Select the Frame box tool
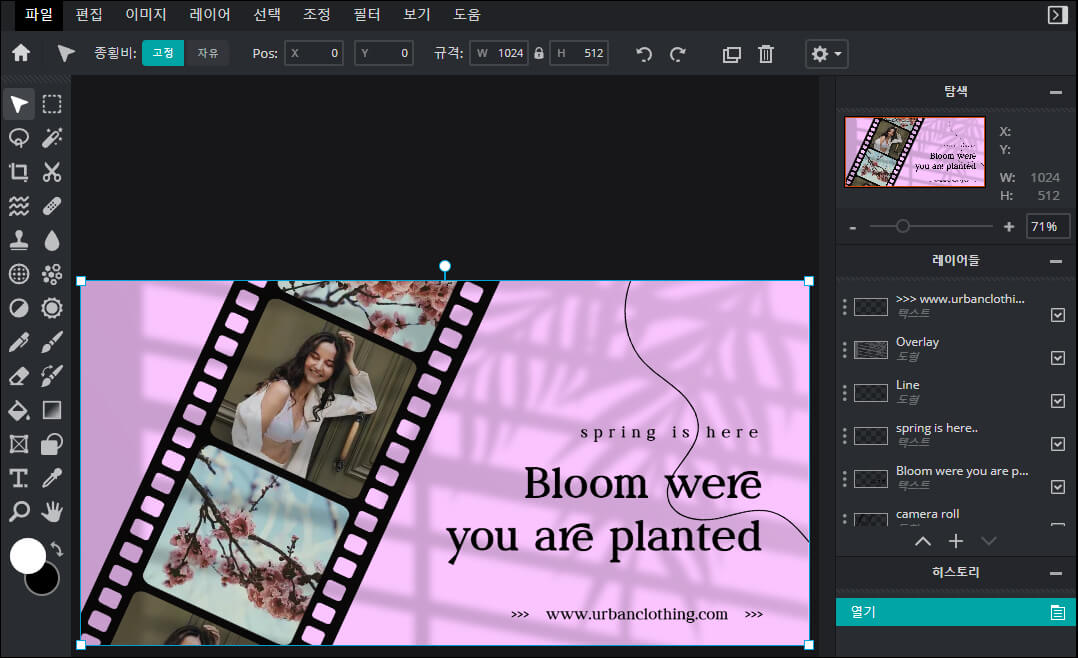The width and height of the screenshot is (1078, 658). click(19, 444)
